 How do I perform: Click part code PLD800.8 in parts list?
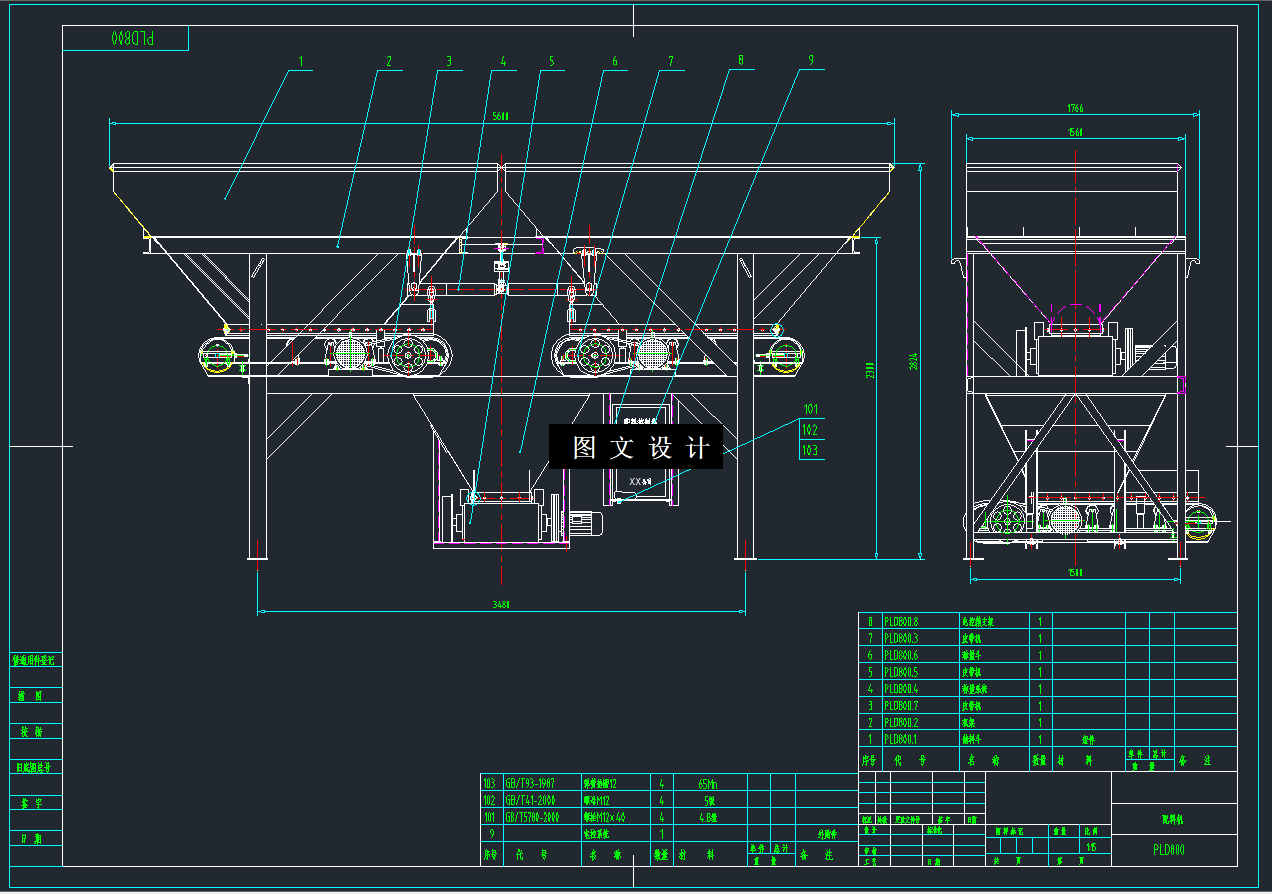tap(901, 621)
